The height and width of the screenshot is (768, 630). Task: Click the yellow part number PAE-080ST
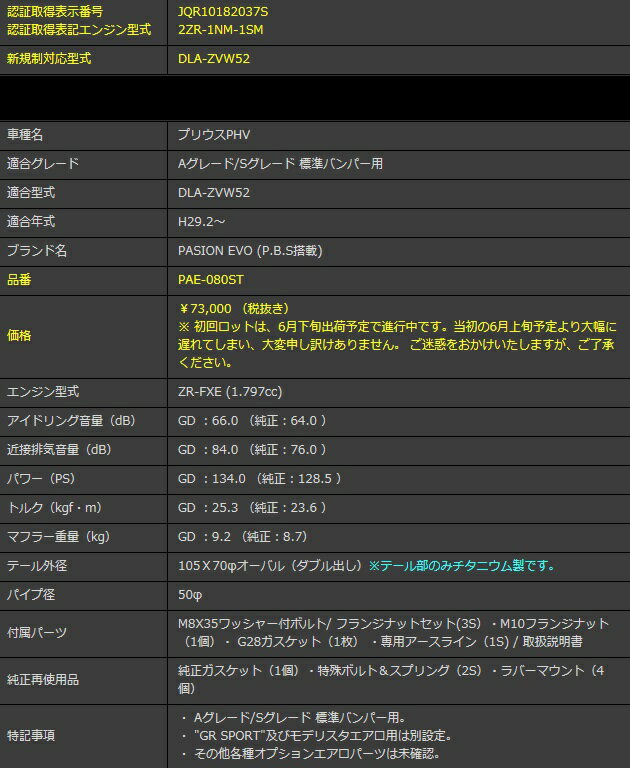(213, 280)
